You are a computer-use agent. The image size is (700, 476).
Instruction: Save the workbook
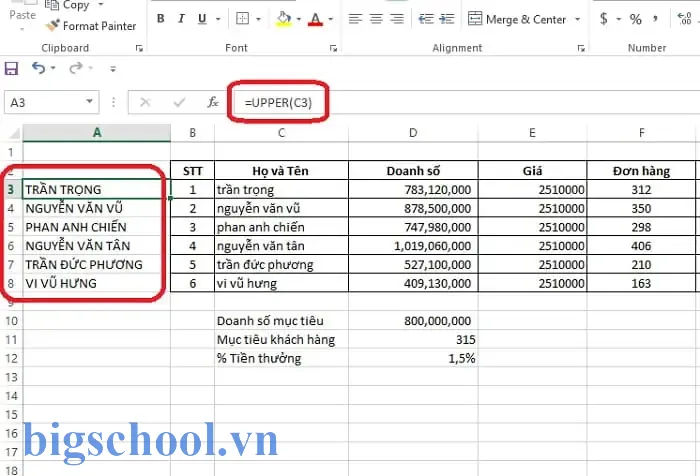(11, 68)
